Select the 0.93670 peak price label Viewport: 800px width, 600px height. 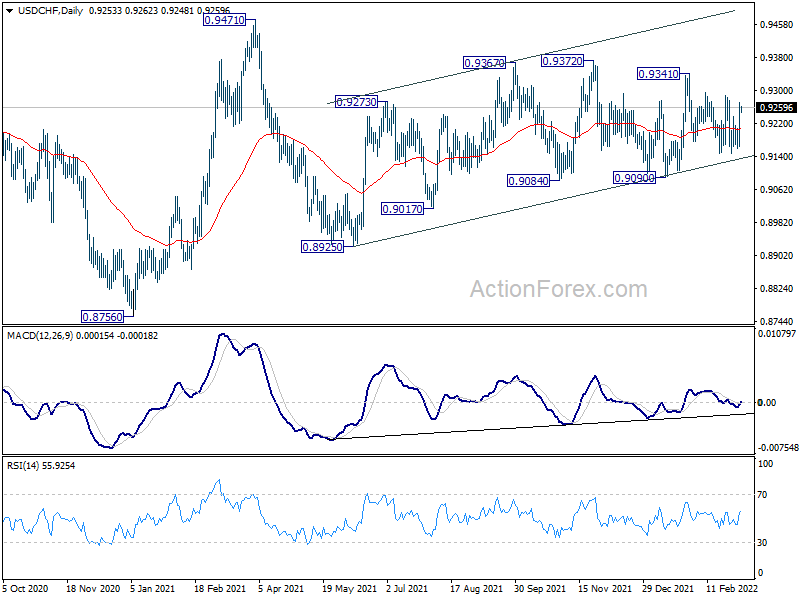pos(484,63)
